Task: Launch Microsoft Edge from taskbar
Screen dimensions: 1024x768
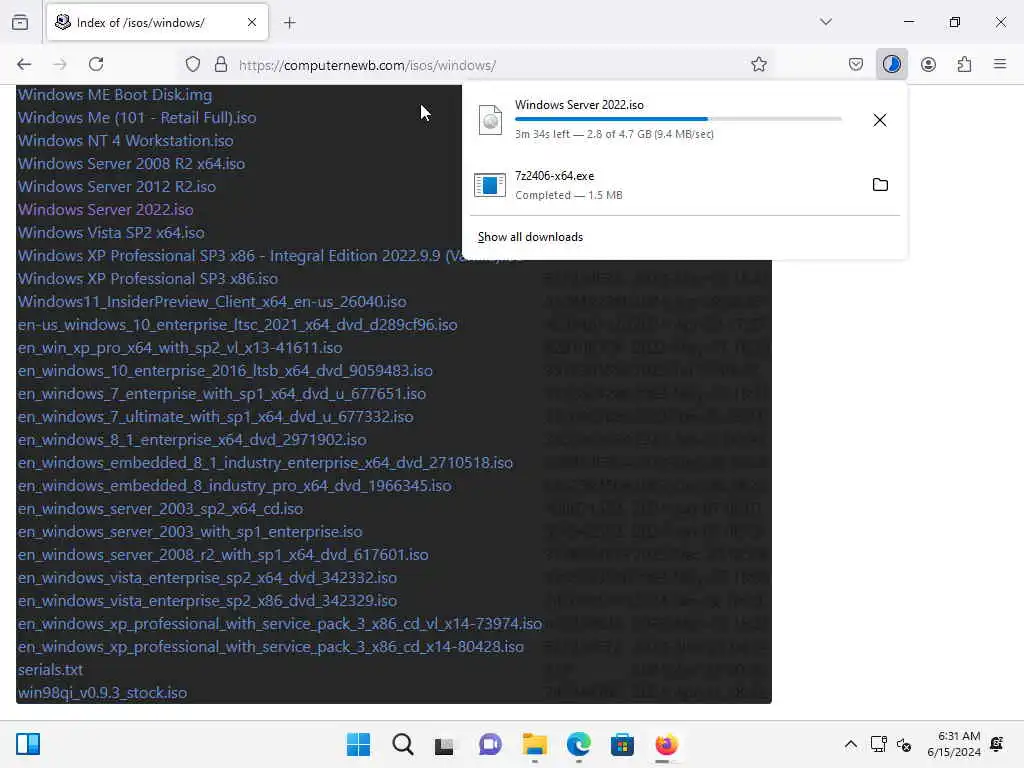Action: click(579, 744)
